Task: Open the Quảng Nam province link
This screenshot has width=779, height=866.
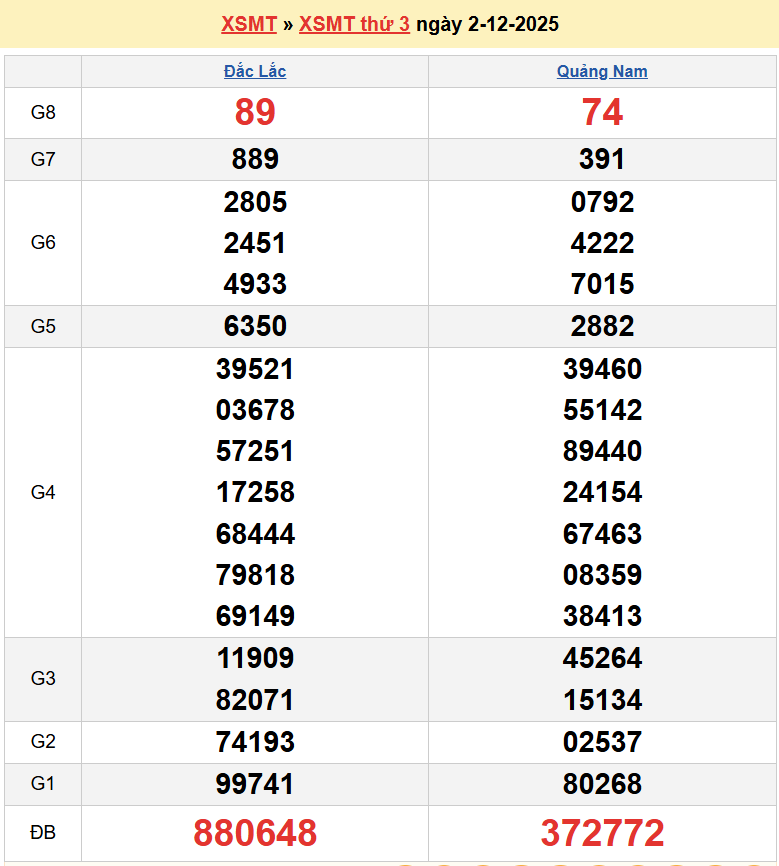Action: pyautogui.click(x=602, y=71)
